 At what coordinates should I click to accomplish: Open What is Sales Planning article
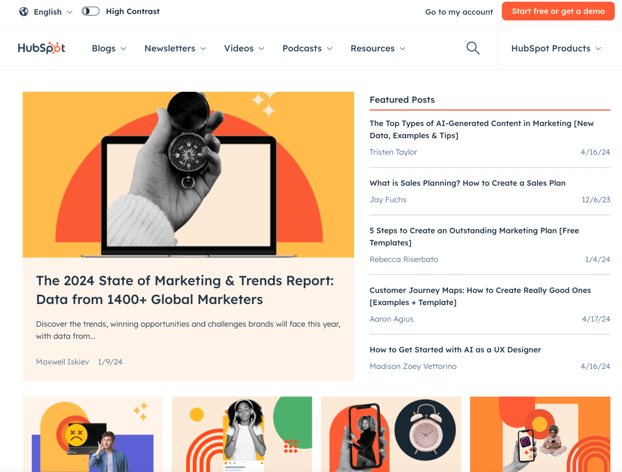(467, 183)
